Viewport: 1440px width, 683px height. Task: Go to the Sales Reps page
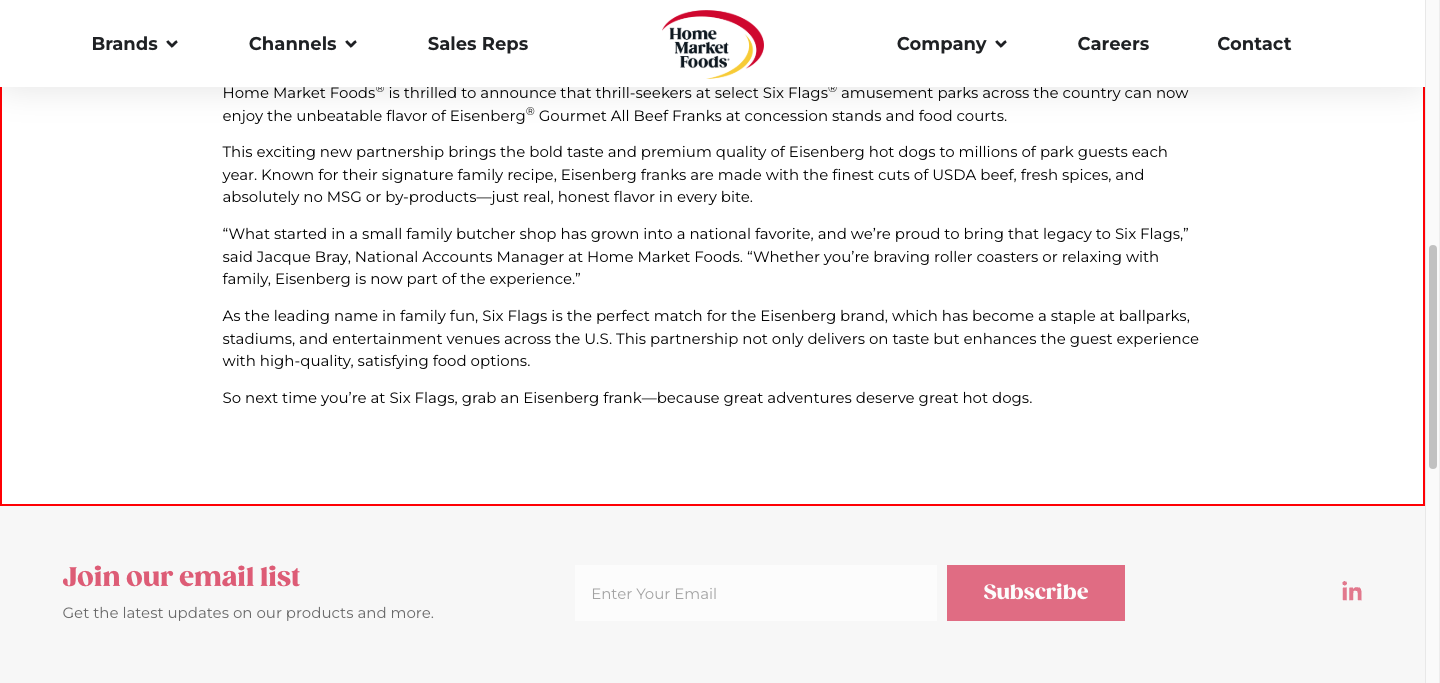point(478,44)
